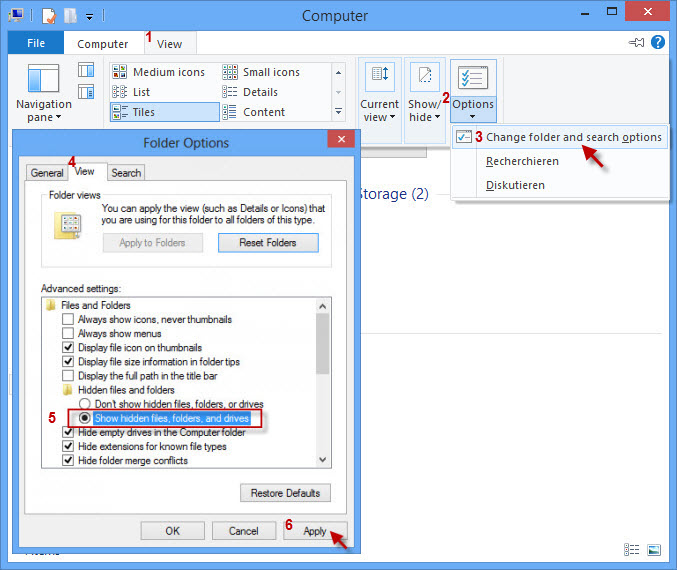Click the advanced settings scroll down arrow
Viewport: 677px width, 570px height.
click(x=323, y=459)
